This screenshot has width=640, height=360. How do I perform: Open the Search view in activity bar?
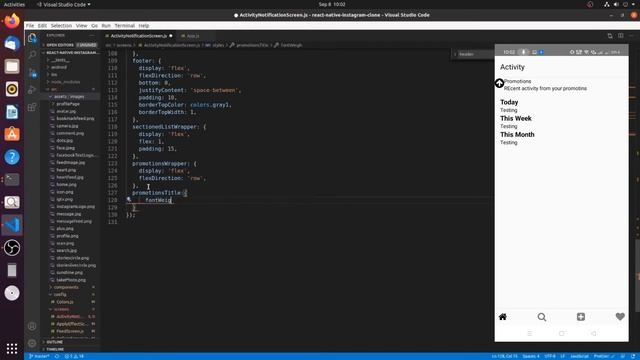click(32, 55)
